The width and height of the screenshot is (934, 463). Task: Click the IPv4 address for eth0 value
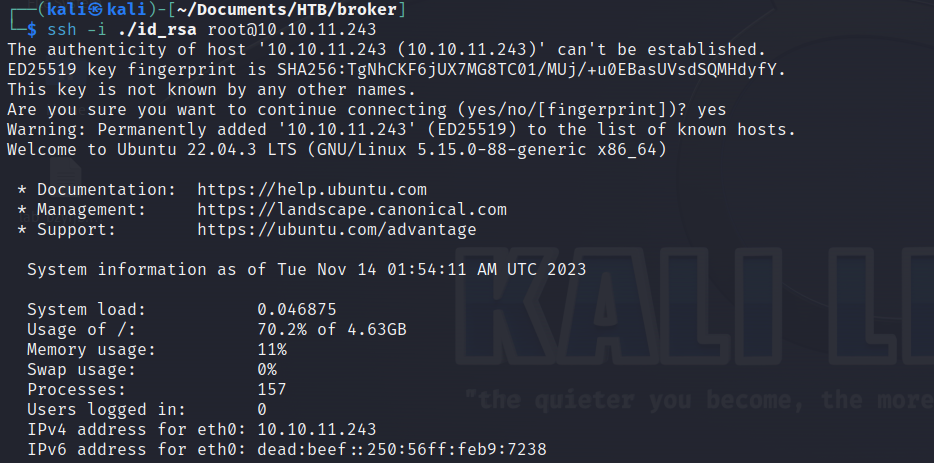(317, 430)
